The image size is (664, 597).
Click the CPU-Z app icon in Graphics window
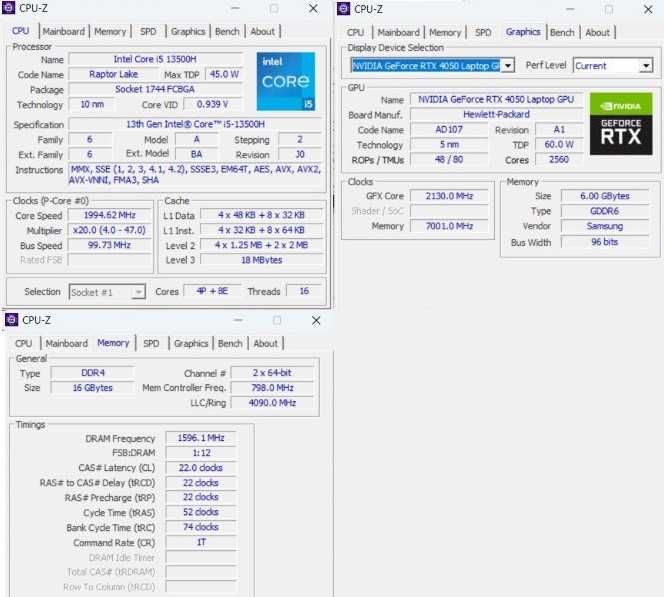click(343, 8)
